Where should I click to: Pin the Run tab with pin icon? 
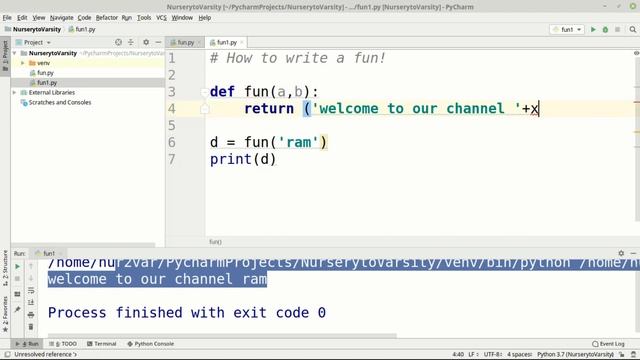coord(18,309)
